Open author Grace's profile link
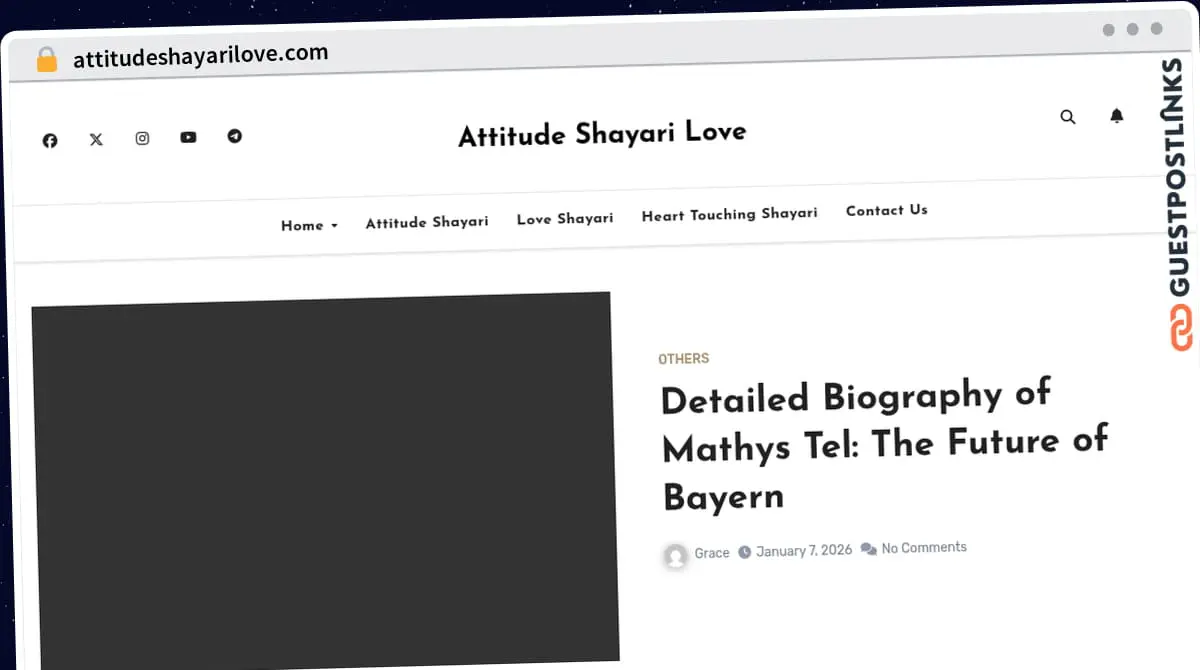The height and width of the screenshot is (670, 1200). tap(712, 553)
